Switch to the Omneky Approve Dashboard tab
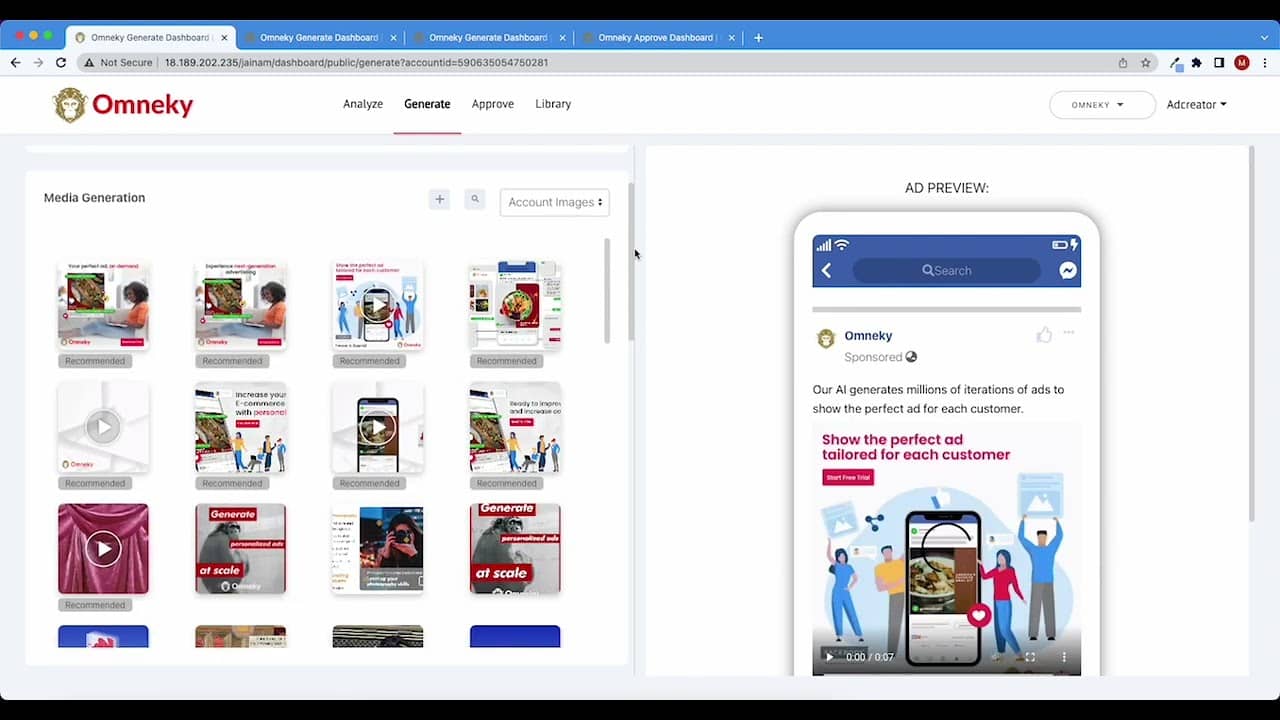This screenshot has height=720, width=1280. 655,38
